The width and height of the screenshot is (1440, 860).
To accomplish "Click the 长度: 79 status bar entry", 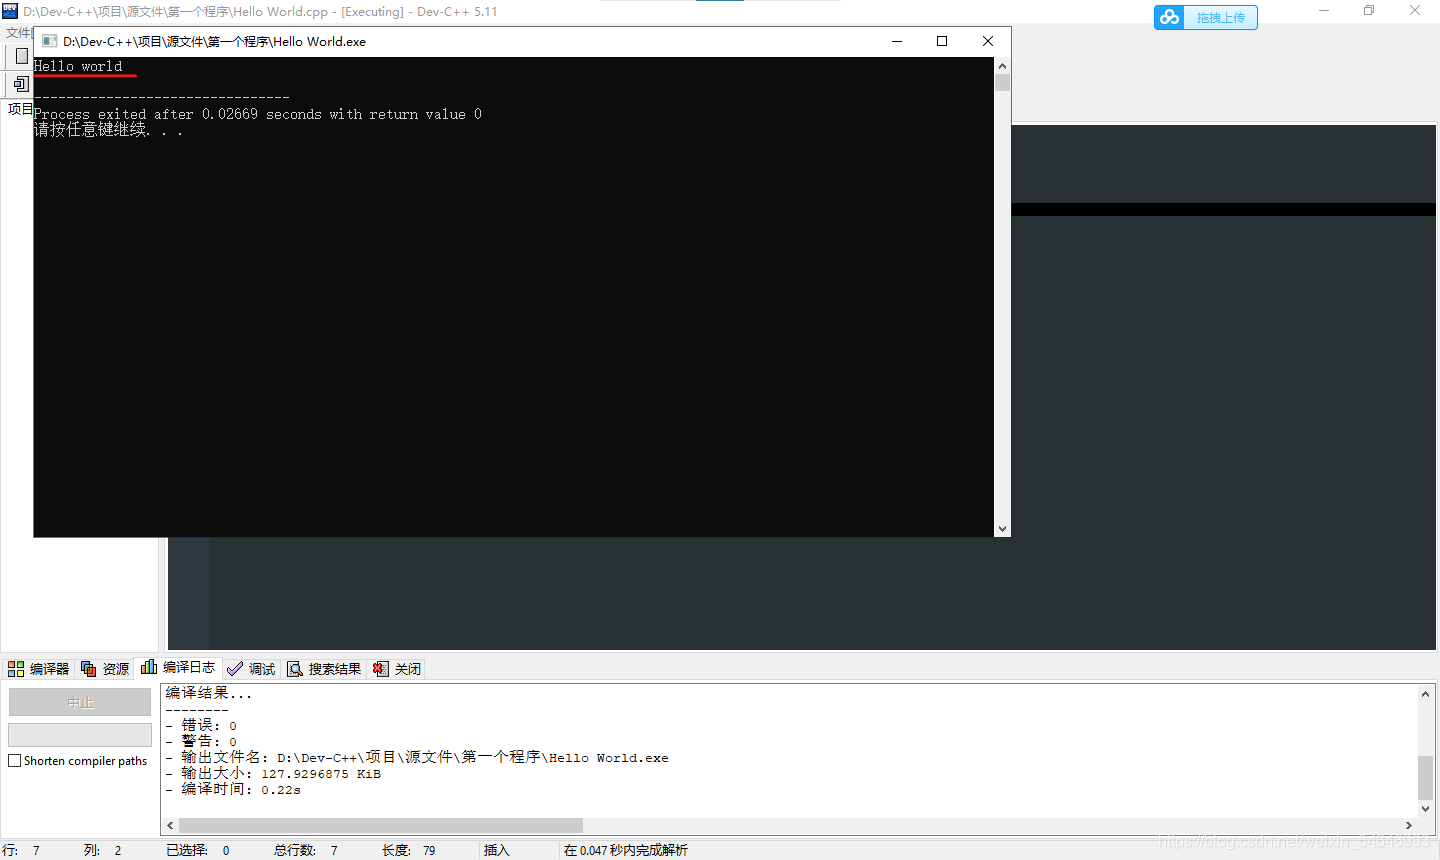I will [x=408, y=850].
